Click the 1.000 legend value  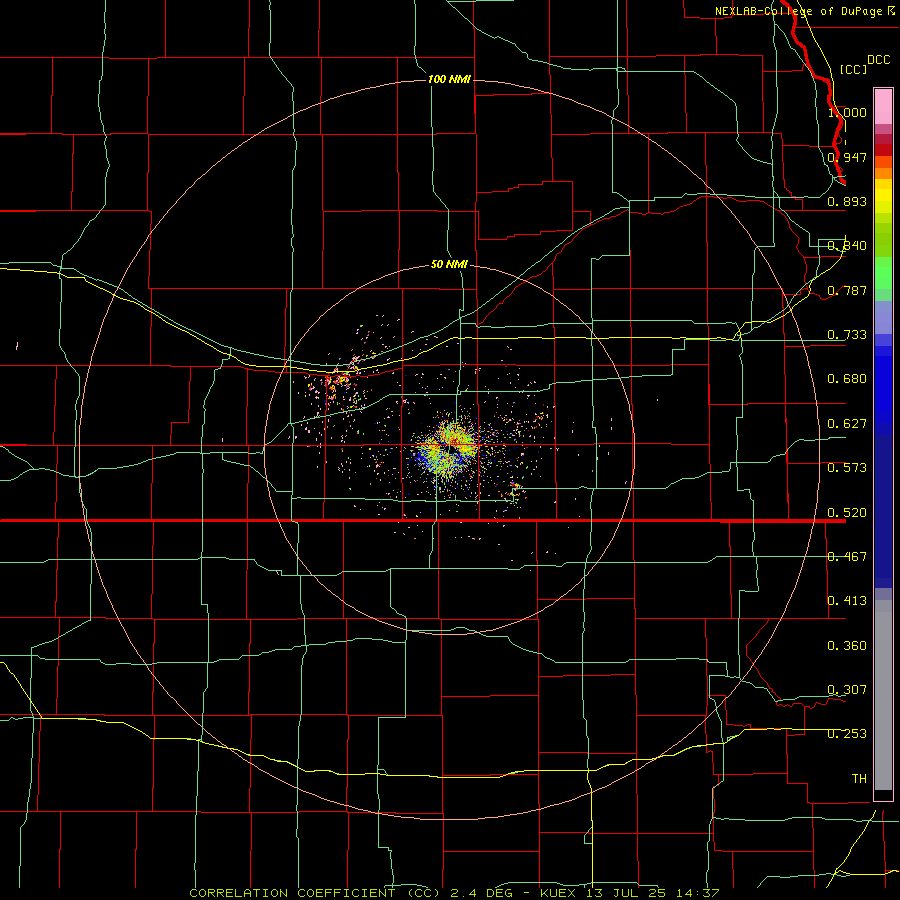click(847, 112)
